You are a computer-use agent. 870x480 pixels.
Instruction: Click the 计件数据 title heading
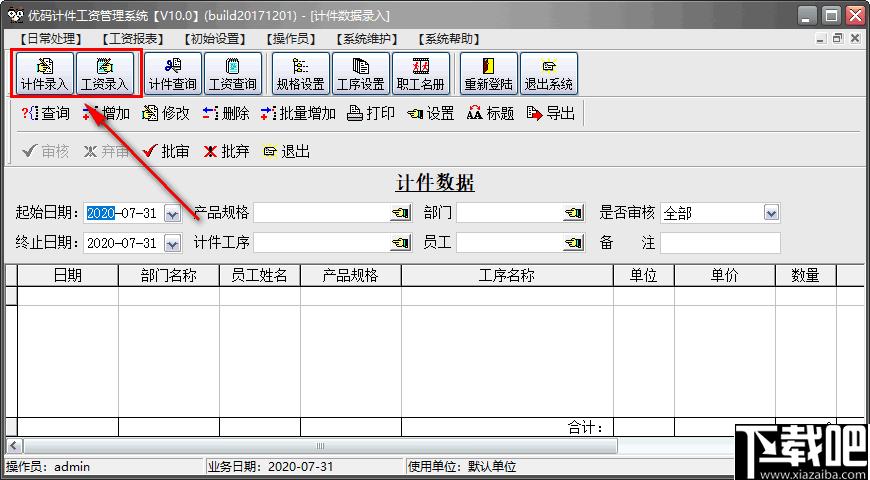pyautogui.click(x=435, y=182)
